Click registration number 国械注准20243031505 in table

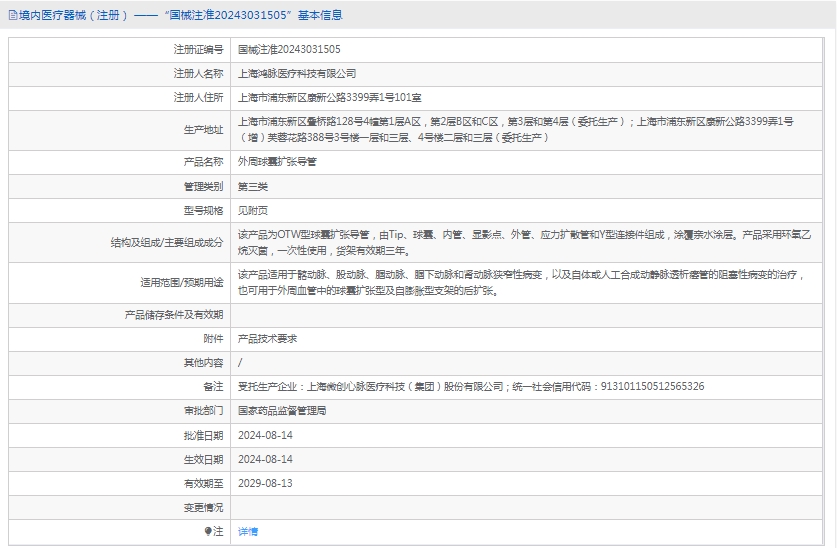289,49
